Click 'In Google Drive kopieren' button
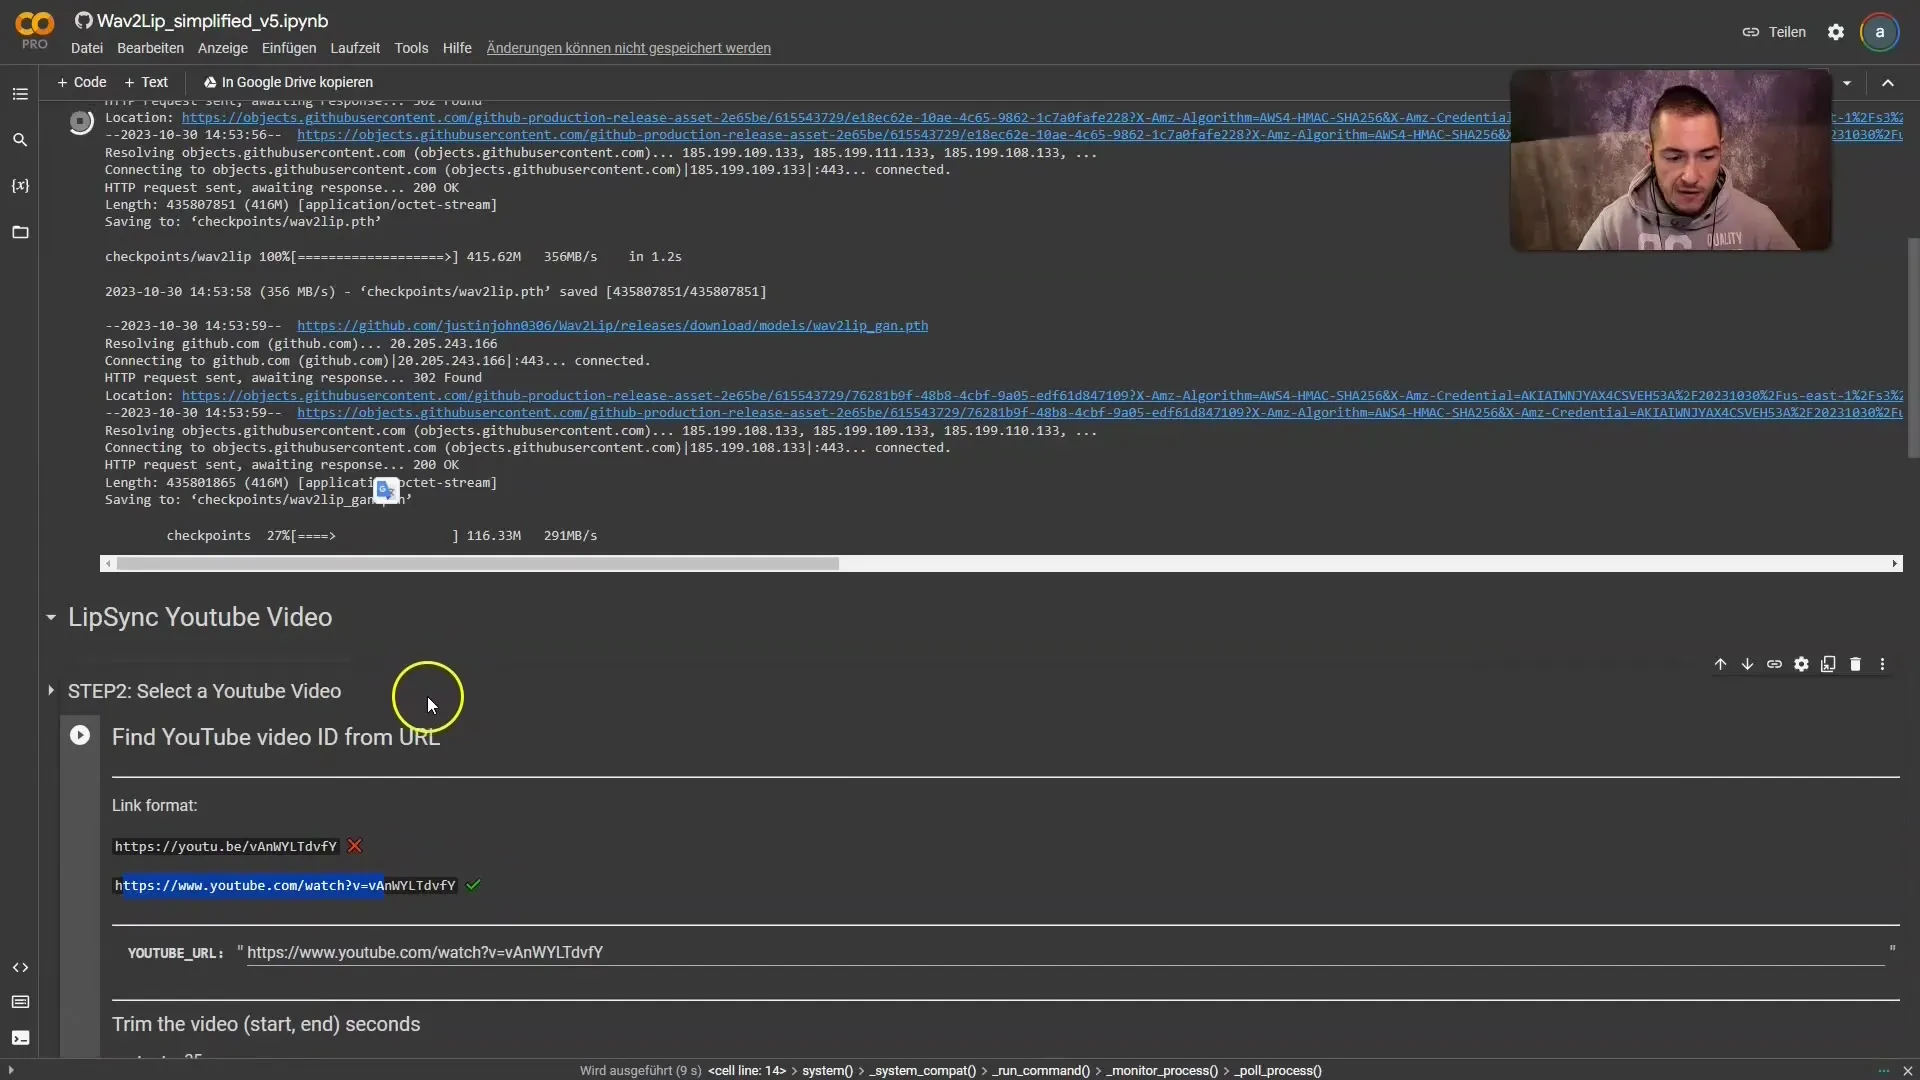Screen dimensions: 1920x1080 click(x=287, y=82)
